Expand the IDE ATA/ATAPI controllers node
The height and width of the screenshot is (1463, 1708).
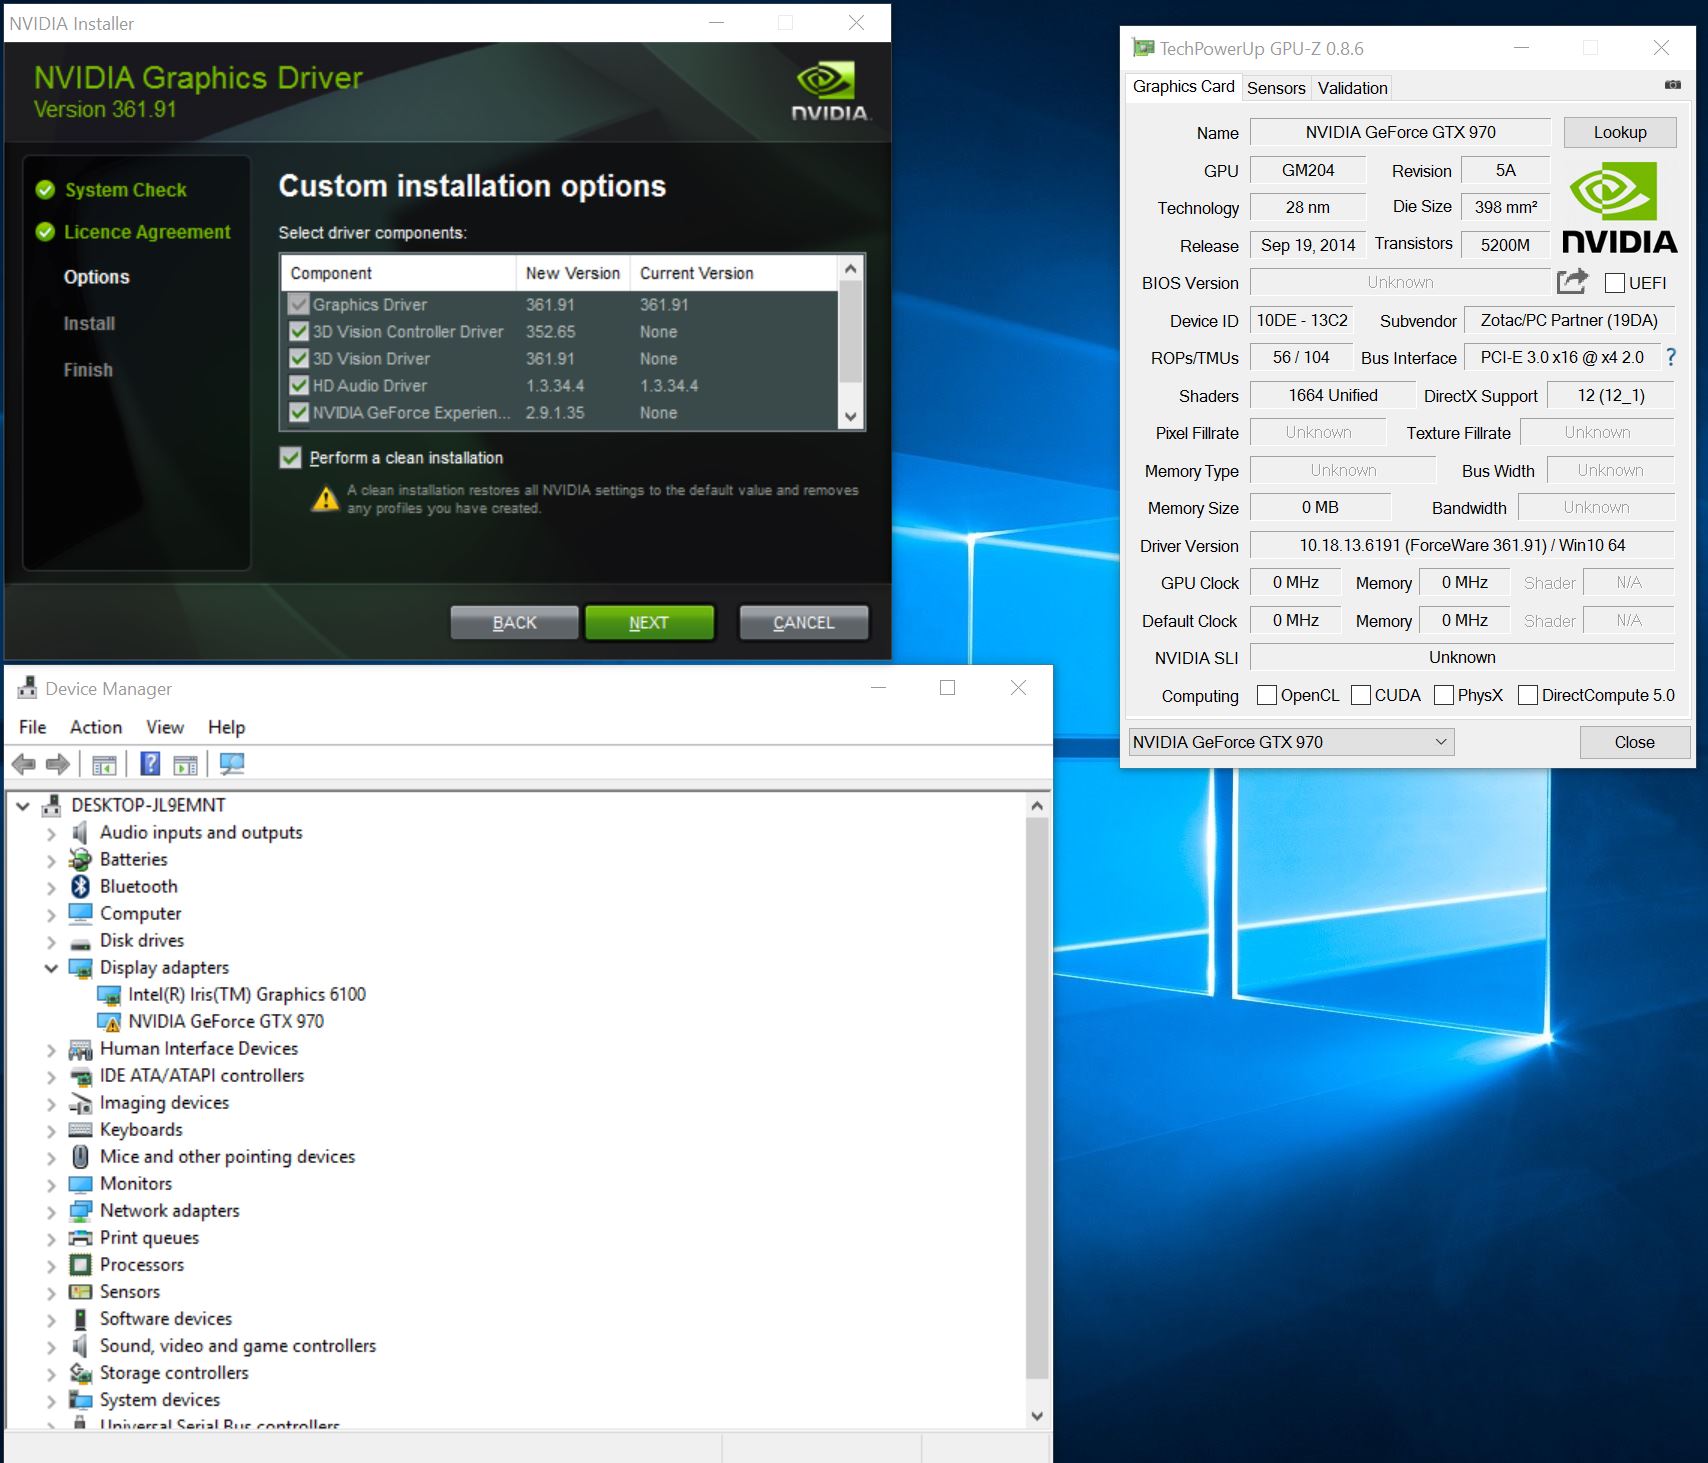(x=51, y=1076)
